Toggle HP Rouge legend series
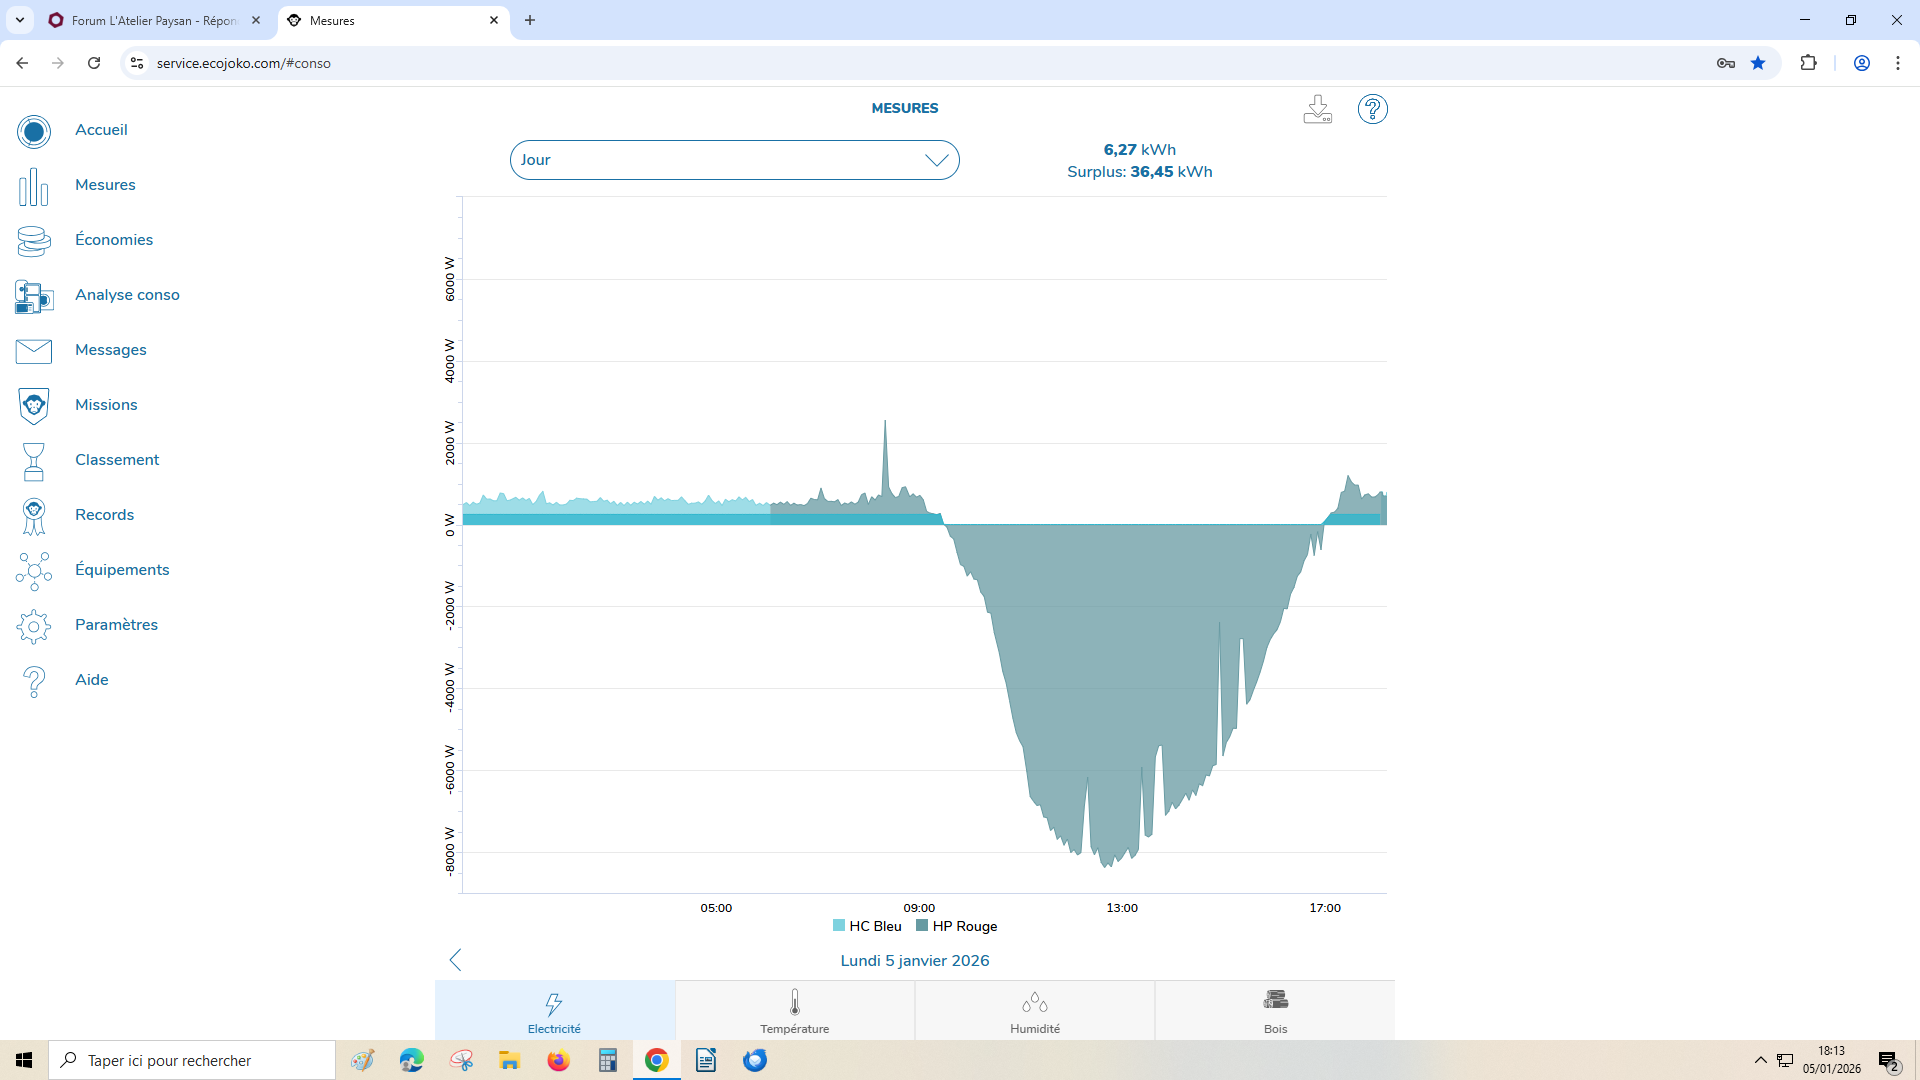The image size is (1920, 1080). [956, 927]
